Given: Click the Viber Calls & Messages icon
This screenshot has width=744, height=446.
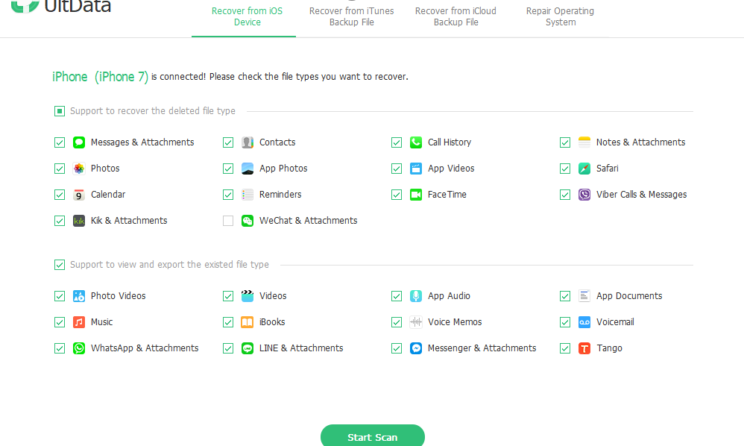Looking at the screenshot, I should [584, 194].
